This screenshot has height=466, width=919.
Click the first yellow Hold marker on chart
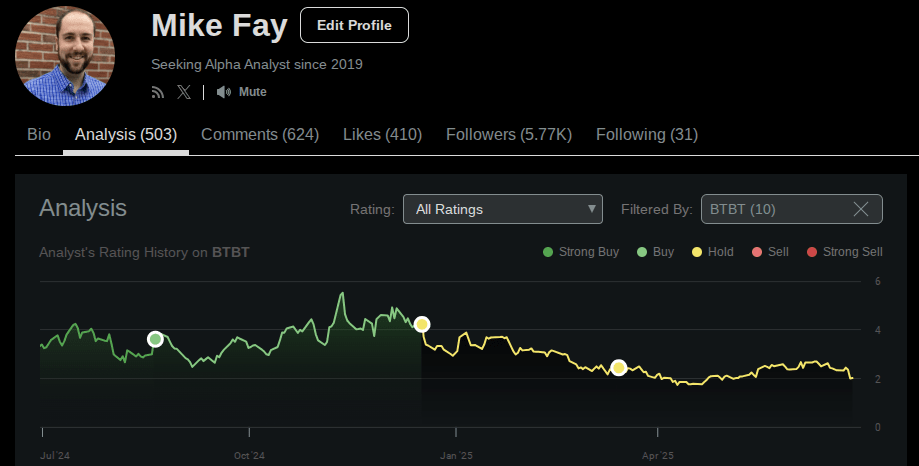pyautogui.click(x=422, y=324)
